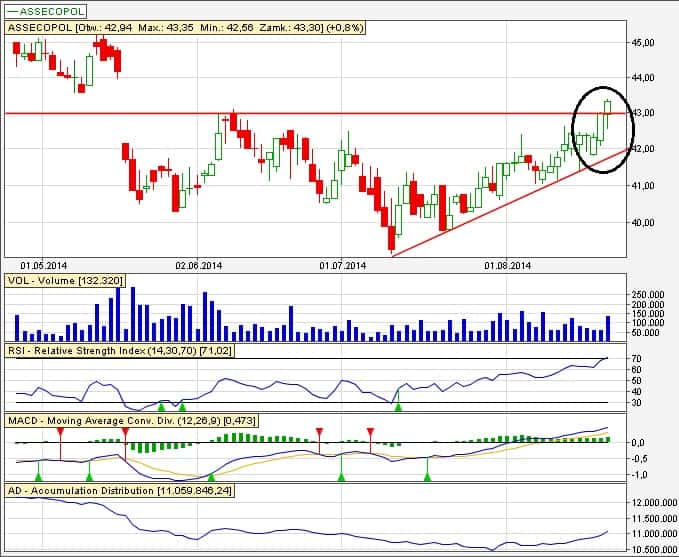Click the leftmost red MACD sell arrow

[x=60, y=432]
